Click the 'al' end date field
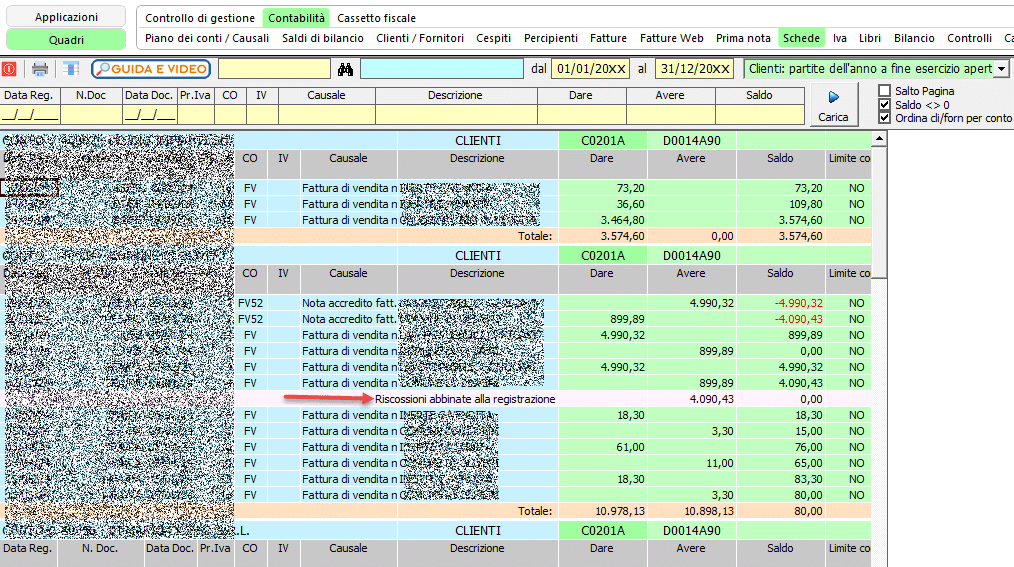This screenshot has width=1014, height=567. click(x=694, y=69)
